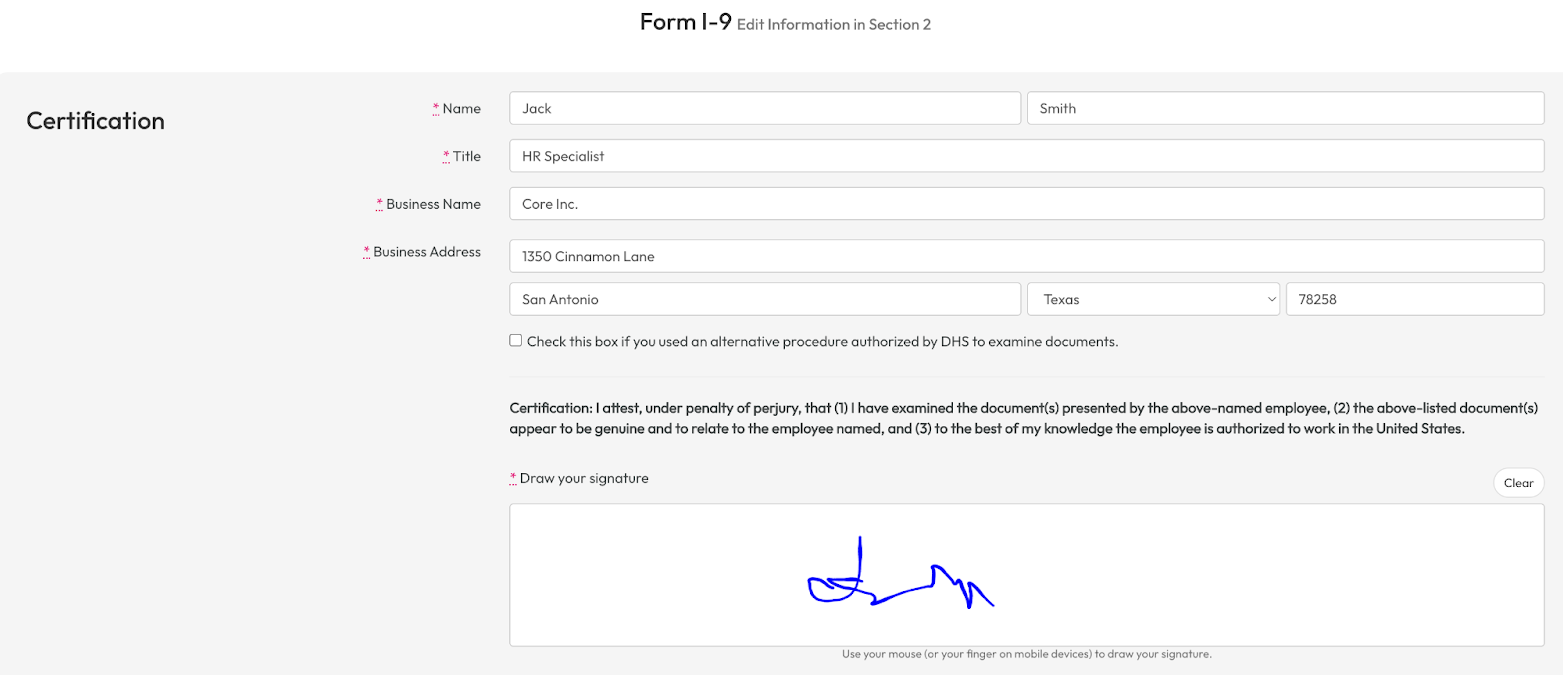Click the Draw your signature label

pyautogui.click(x=584, y=478)
